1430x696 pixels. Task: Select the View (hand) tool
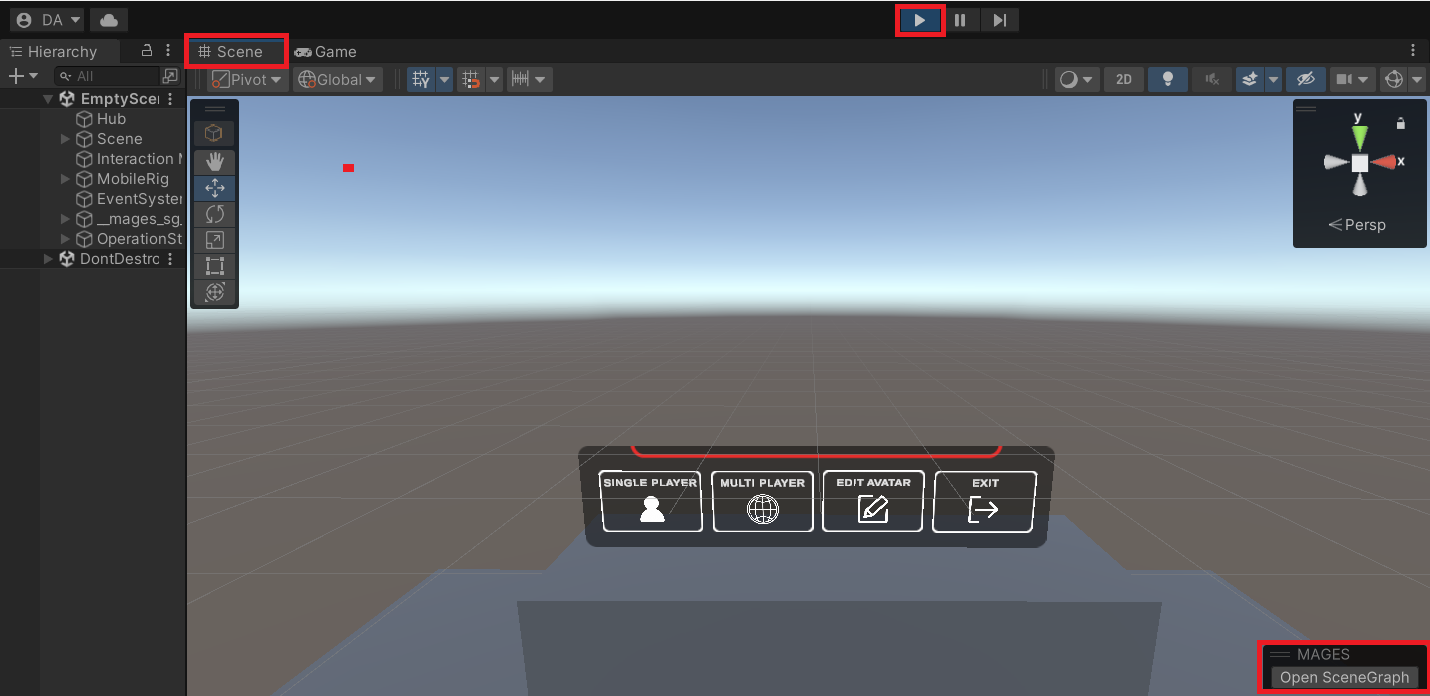[x=214, y=160]
